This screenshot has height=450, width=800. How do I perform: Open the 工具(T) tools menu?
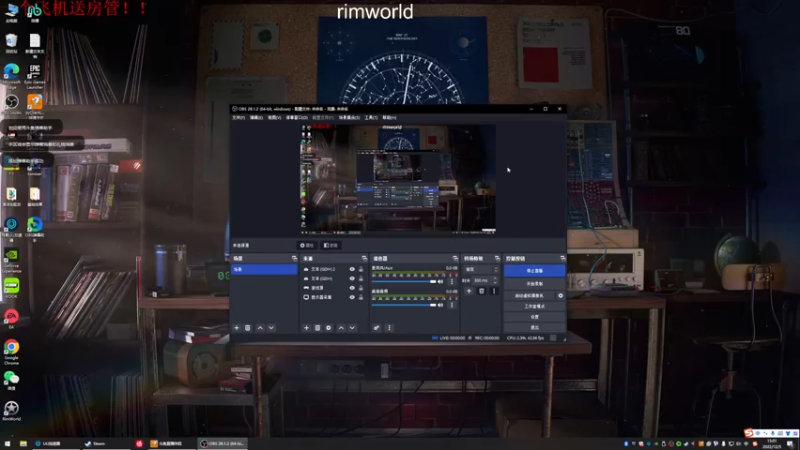(x=371, y=118)
